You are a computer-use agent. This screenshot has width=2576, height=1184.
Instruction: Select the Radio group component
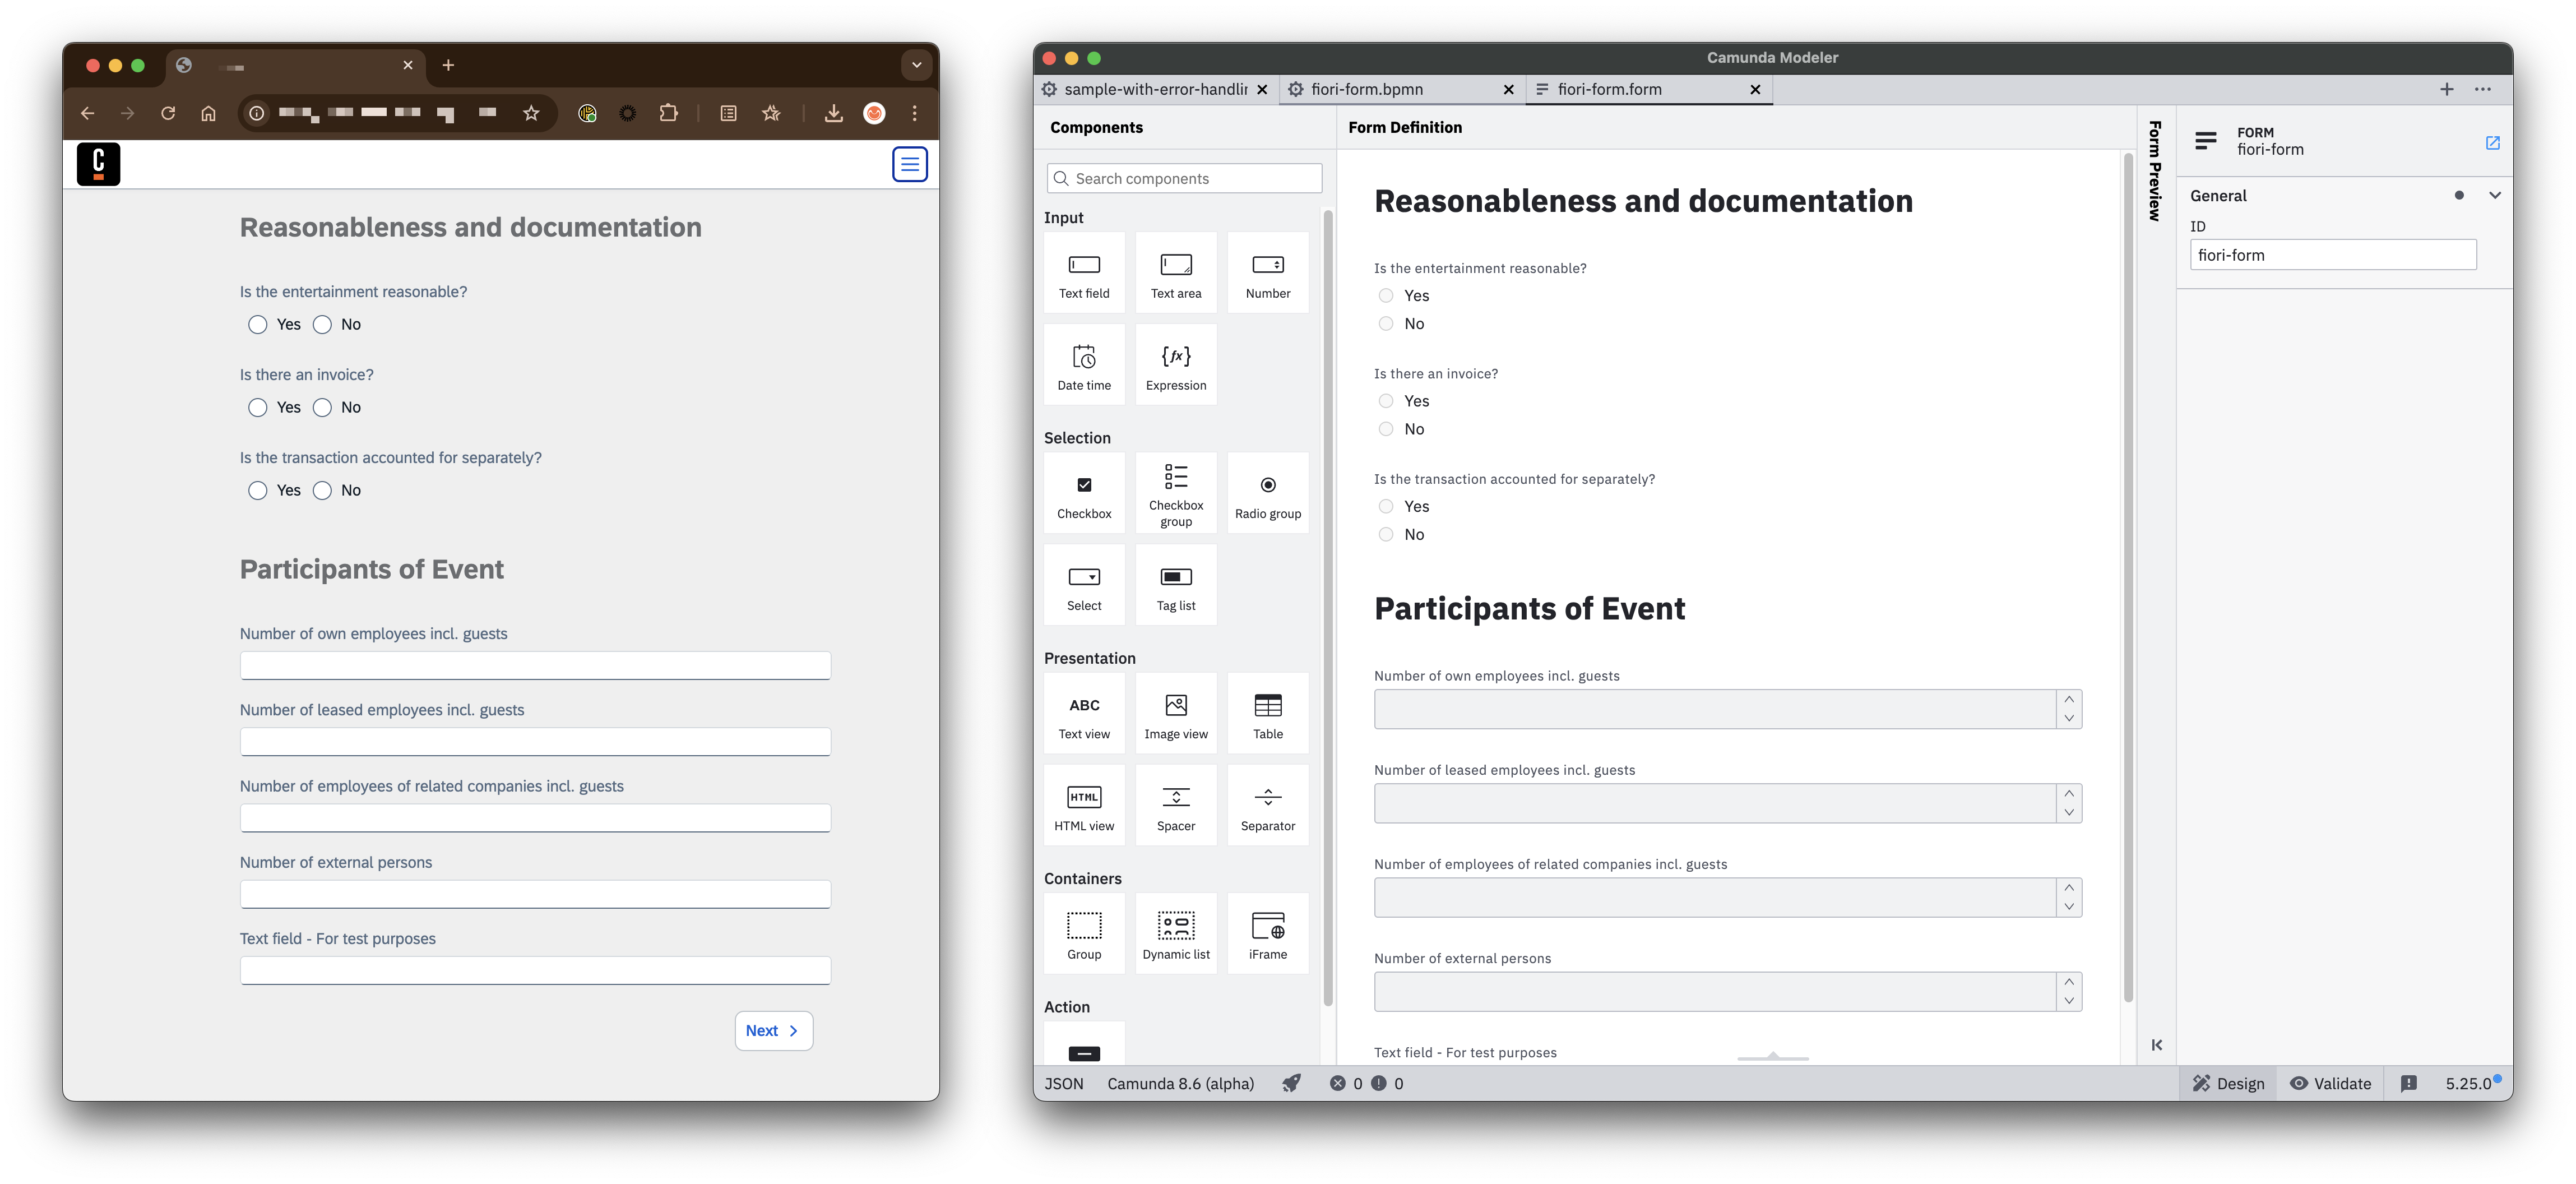point(1267,493)
